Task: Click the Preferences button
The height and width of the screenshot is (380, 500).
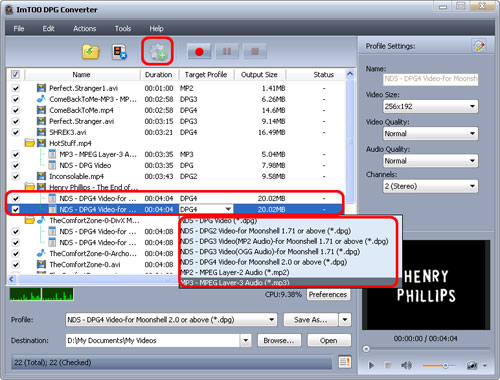Action: [328, 294]
